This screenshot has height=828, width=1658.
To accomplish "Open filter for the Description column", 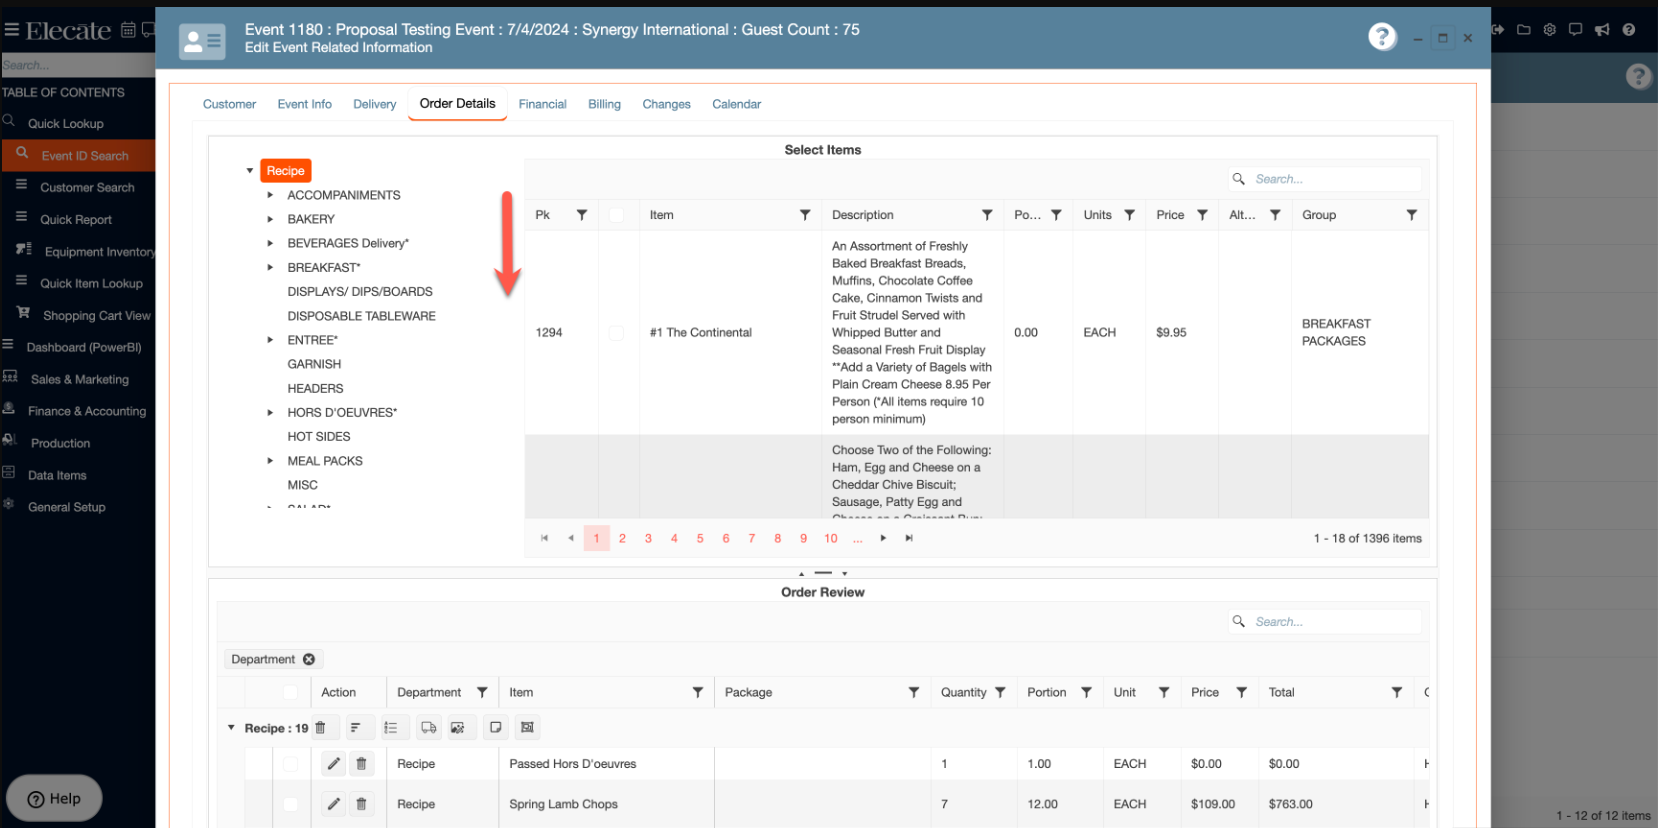I will pyautogui.click(x=987, y=215).
